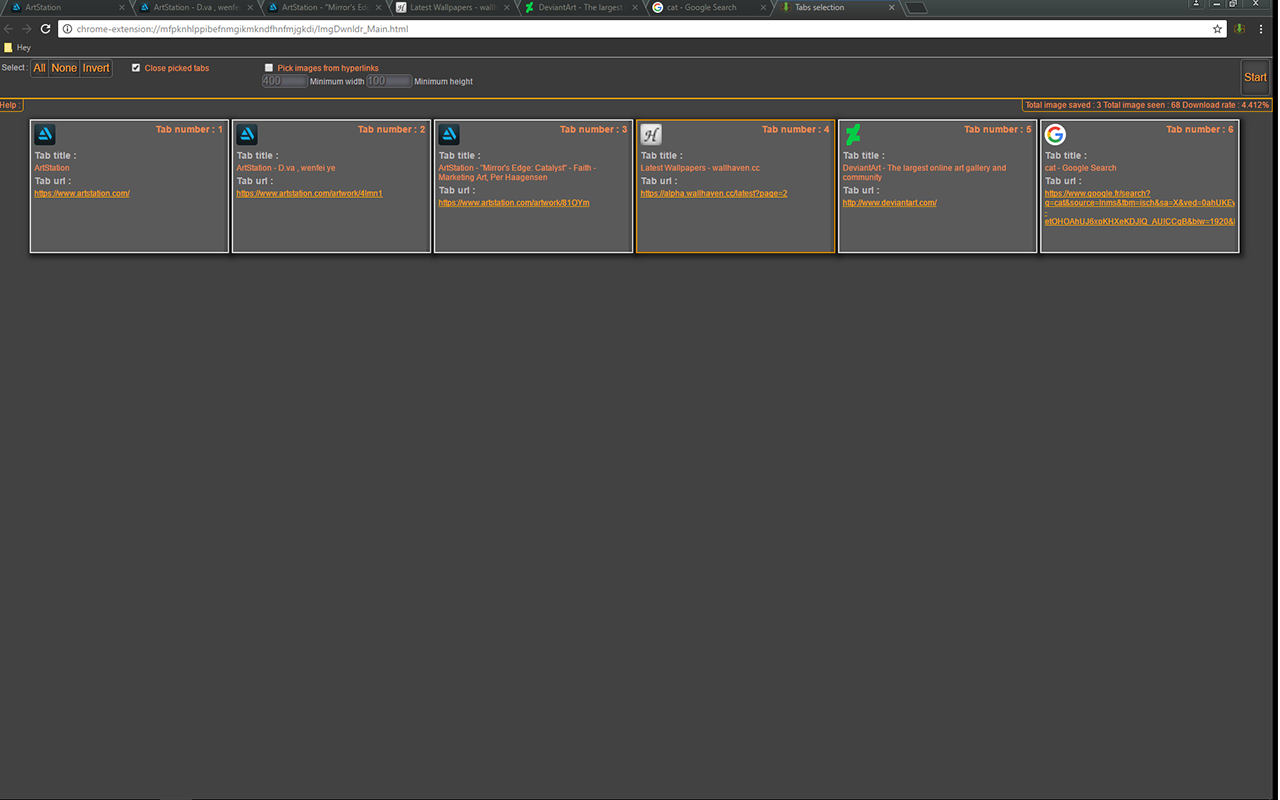
Task: Select all tabs with the All button
Action: coord(39,68)
